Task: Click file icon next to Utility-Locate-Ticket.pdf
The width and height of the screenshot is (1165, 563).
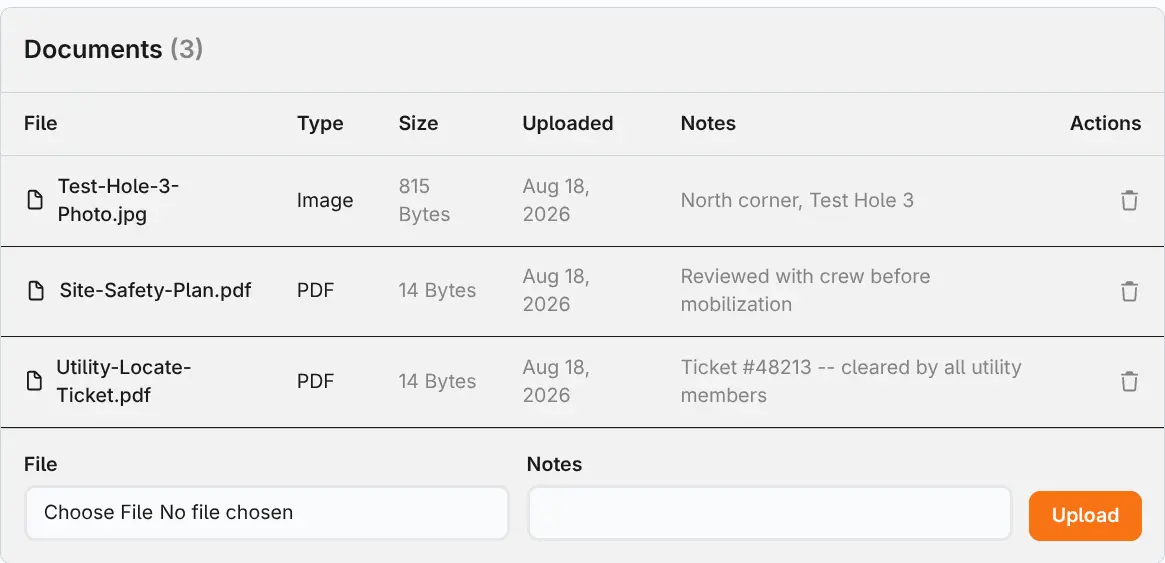Action: [x=34, y=382]
